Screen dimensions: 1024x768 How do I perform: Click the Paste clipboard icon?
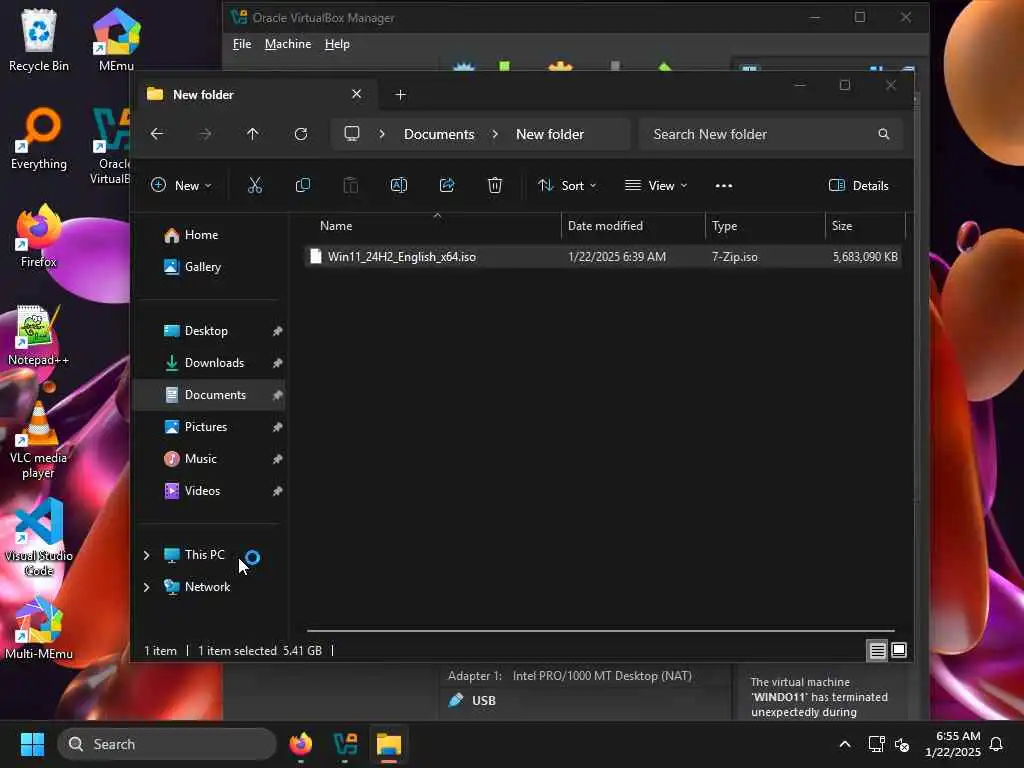point(351,185)
